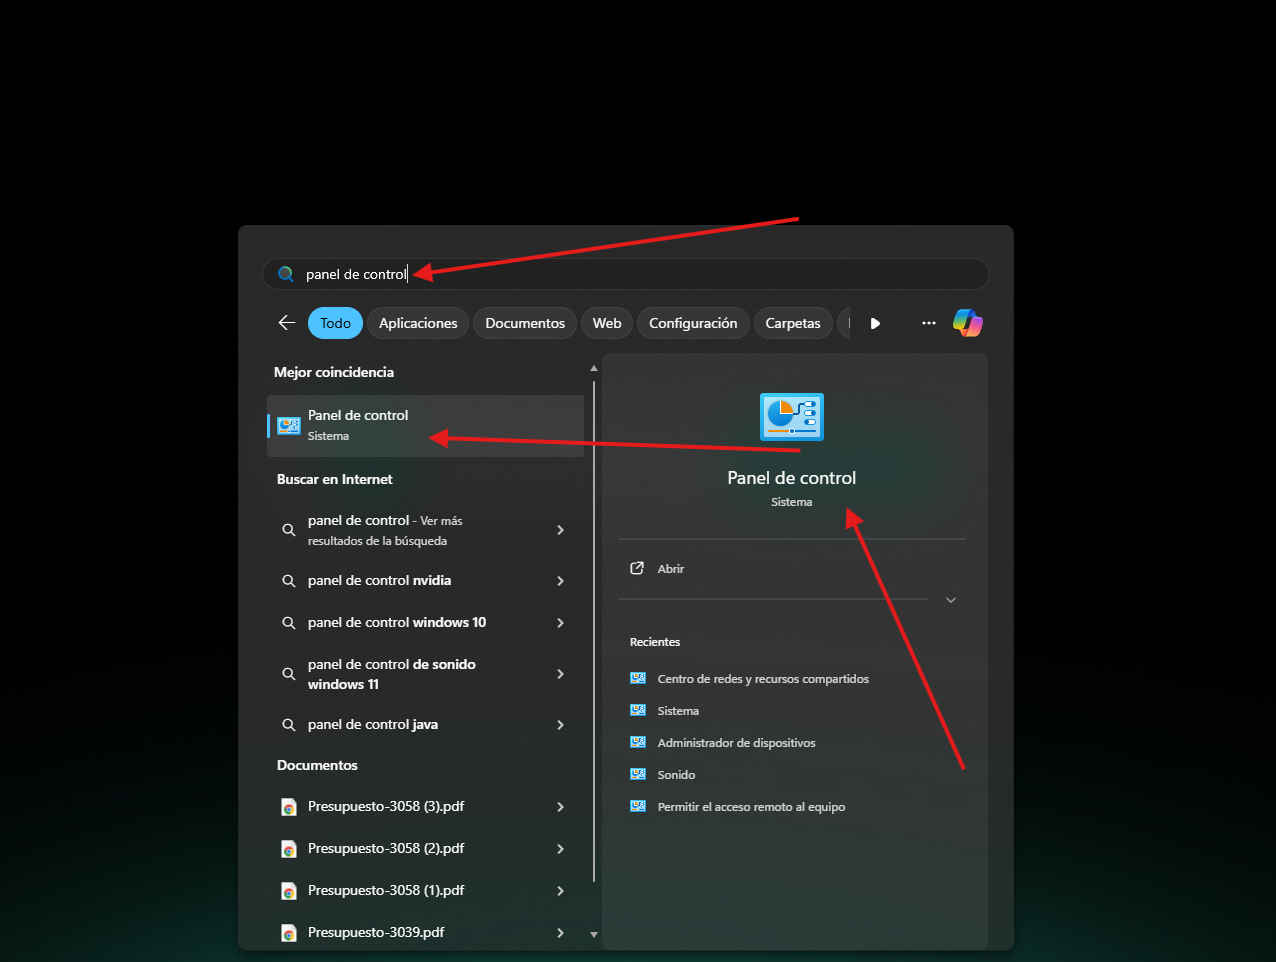1276x962 pixels.
Task: Expand the actions list chevron under Abrir
Action: pos(951,600)
